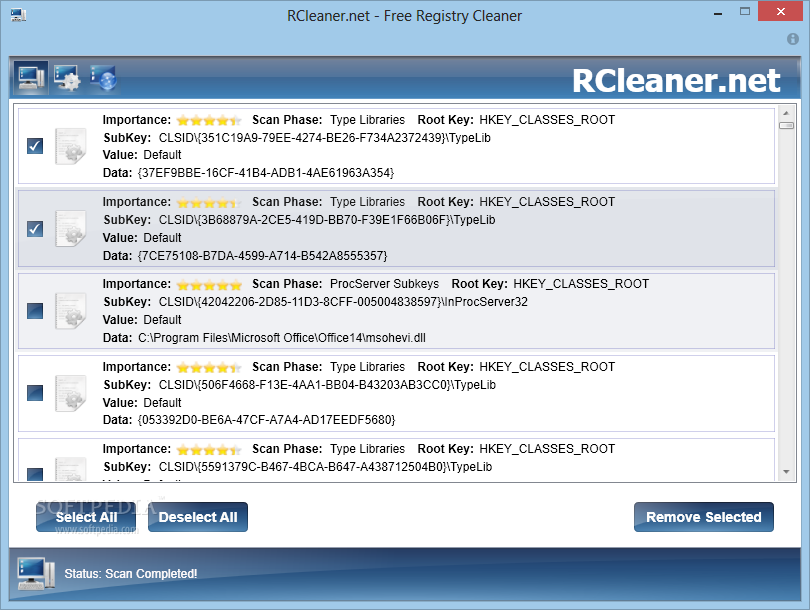The image size is (810, 610).
Task: Open the computer scan view icon in toolbar
Action: (31, 78)
